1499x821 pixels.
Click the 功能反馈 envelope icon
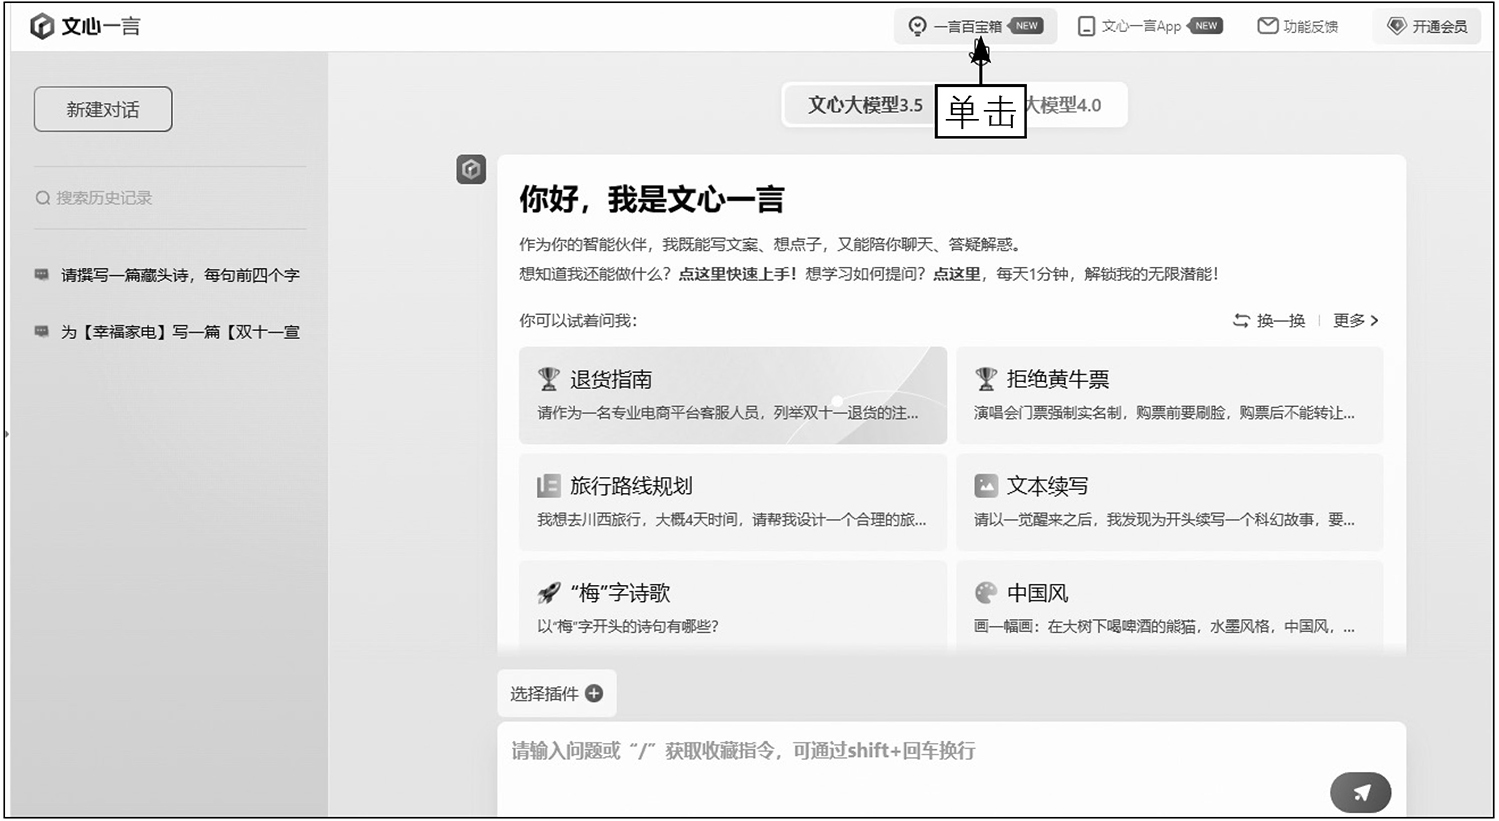tap(1267, 26)
